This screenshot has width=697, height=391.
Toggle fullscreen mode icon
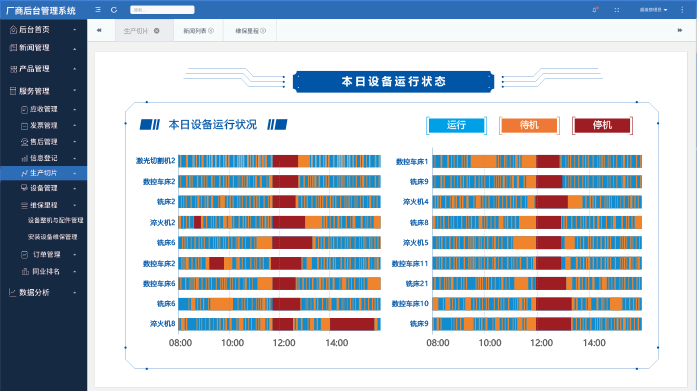pos(617,10)
